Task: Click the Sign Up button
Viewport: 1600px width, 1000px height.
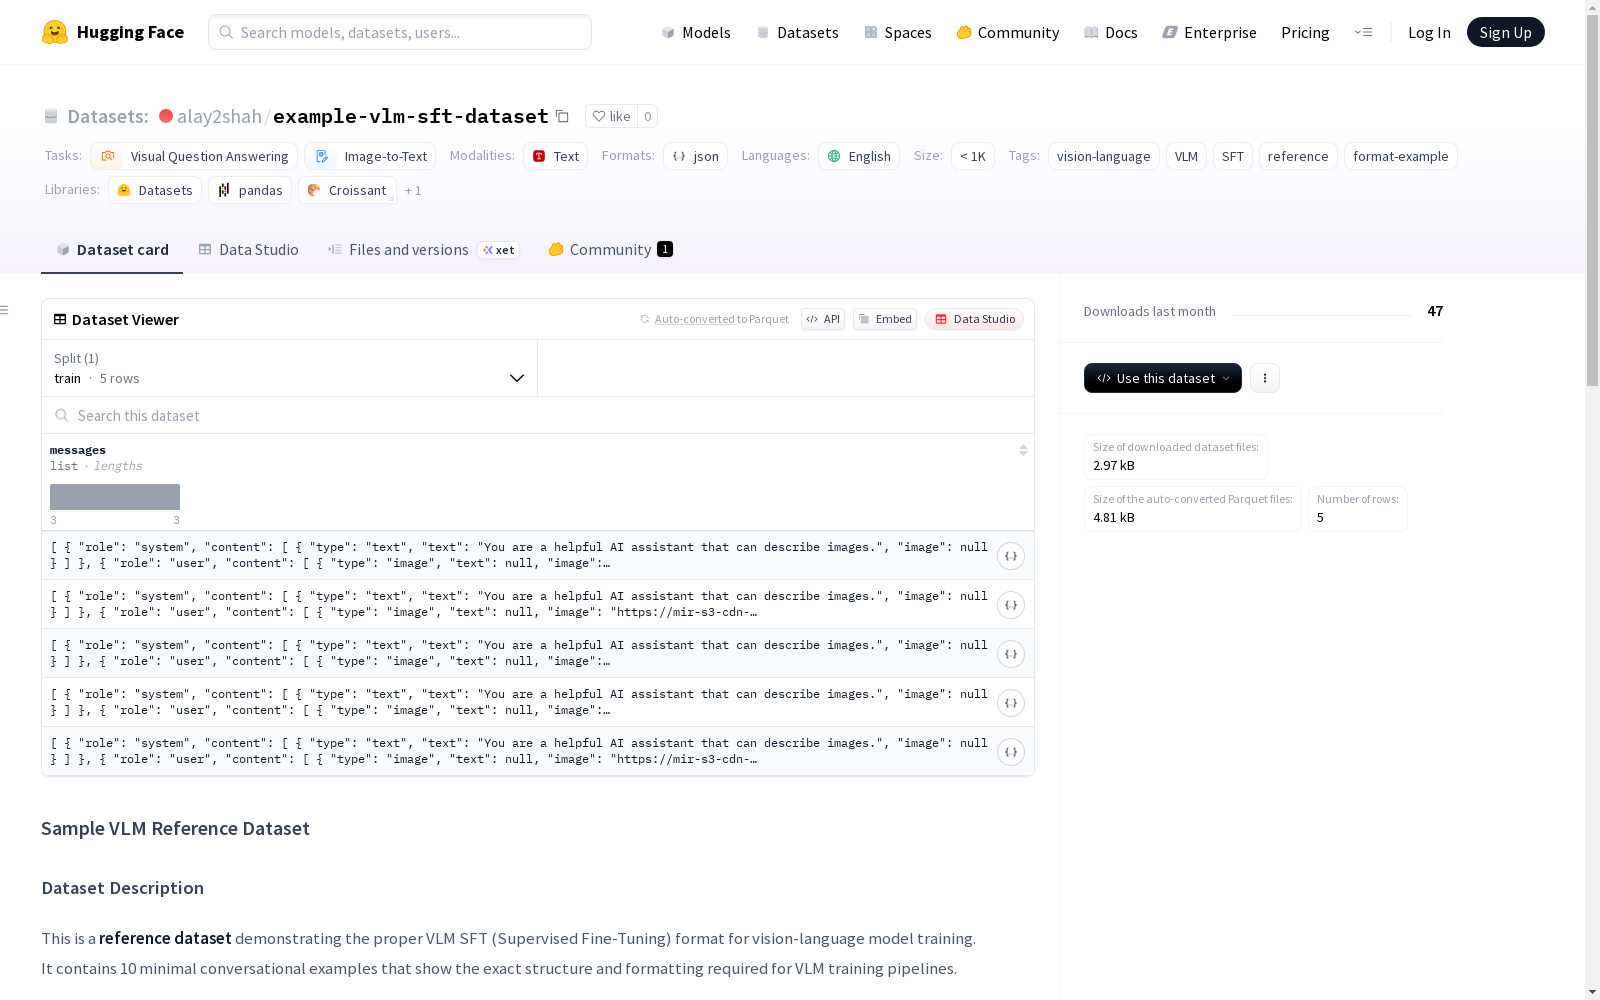Action: [x=1506, y=32]
